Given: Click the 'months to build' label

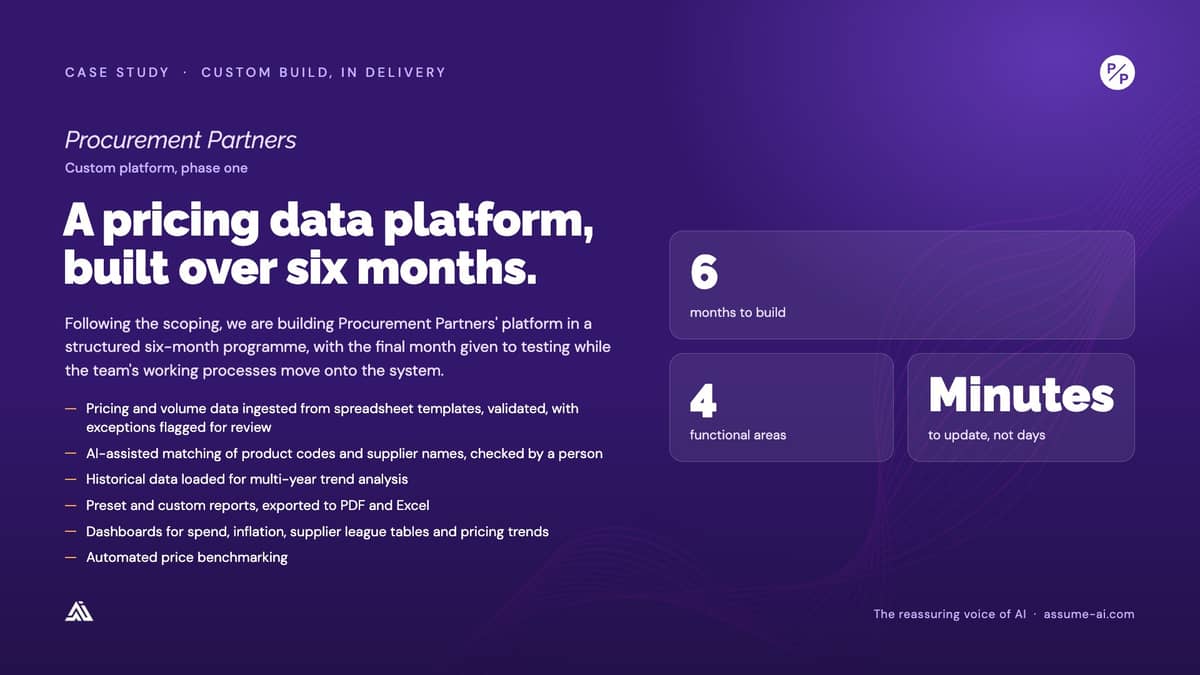Looking at the screenshot, I should pos(738,312).
